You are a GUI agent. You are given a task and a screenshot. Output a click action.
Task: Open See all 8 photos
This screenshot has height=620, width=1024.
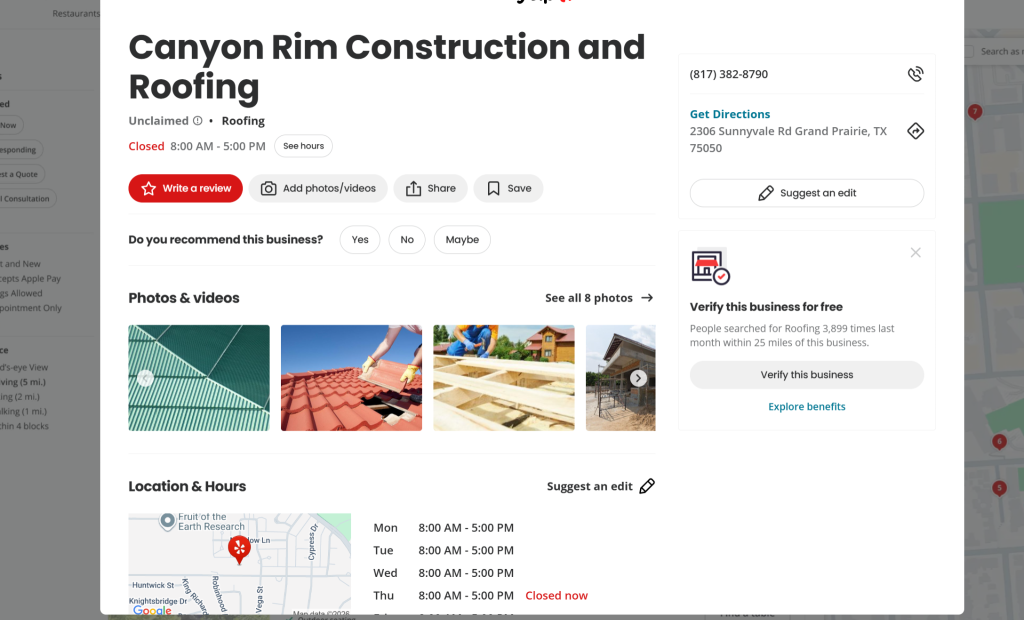point(598,298)
